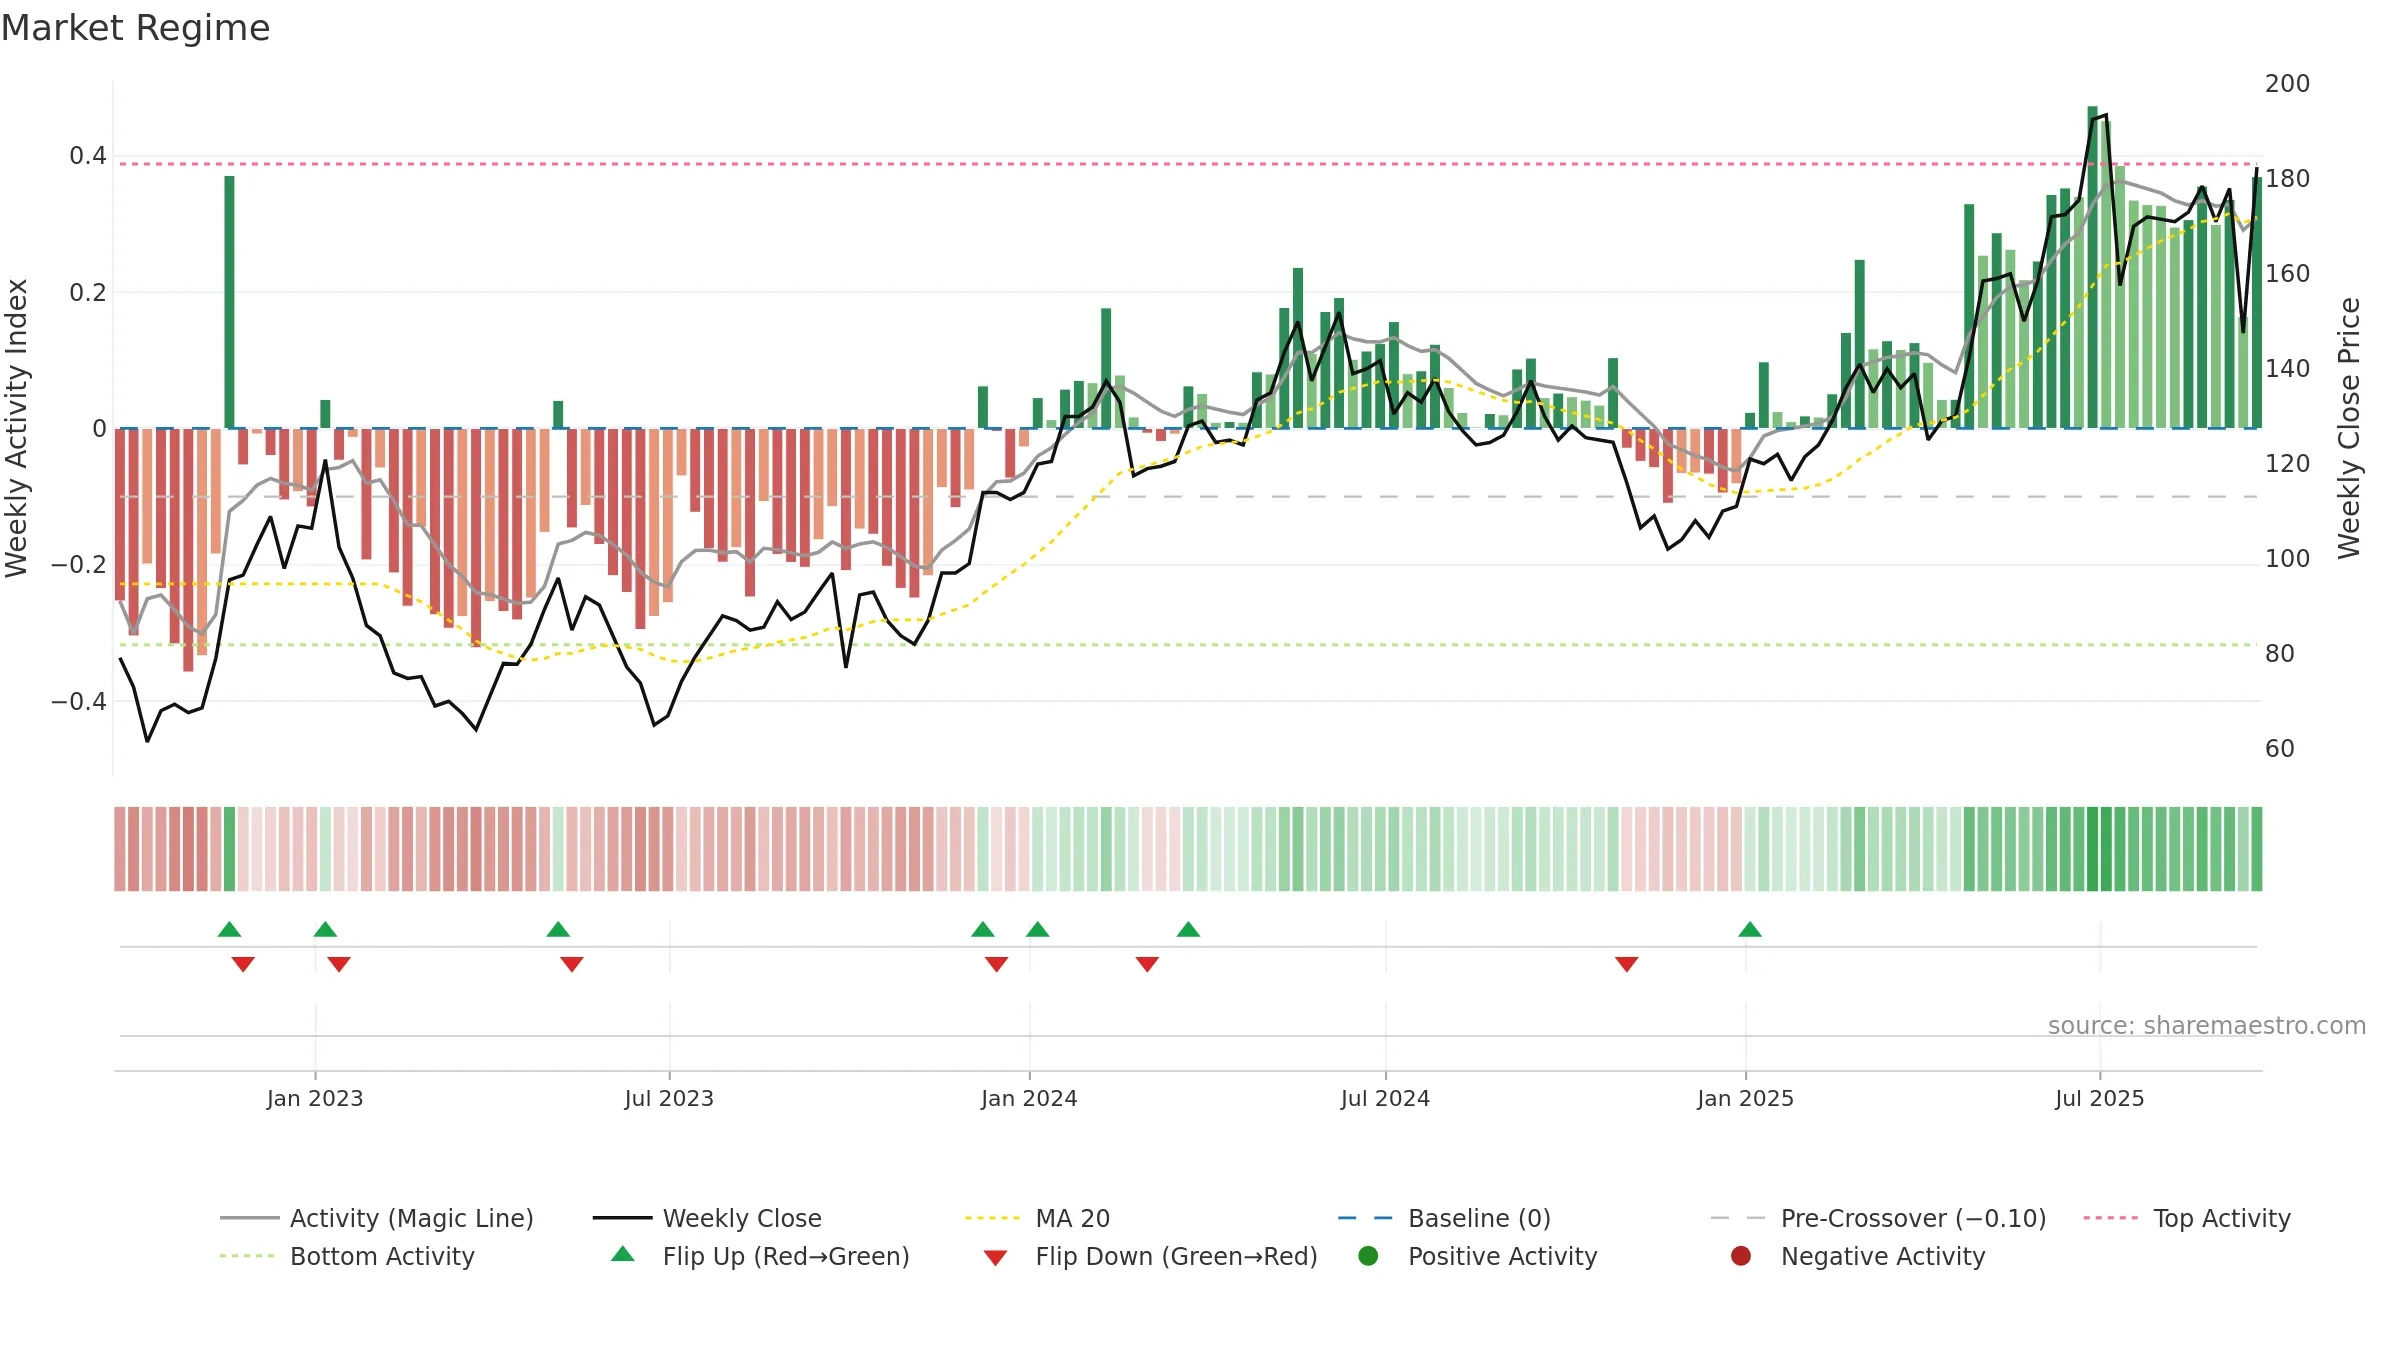Viewport: 2400px width, 1350px height.
Task: Select the first red flip-down marker before Jan 2023
Action: (x=243, y=964)
